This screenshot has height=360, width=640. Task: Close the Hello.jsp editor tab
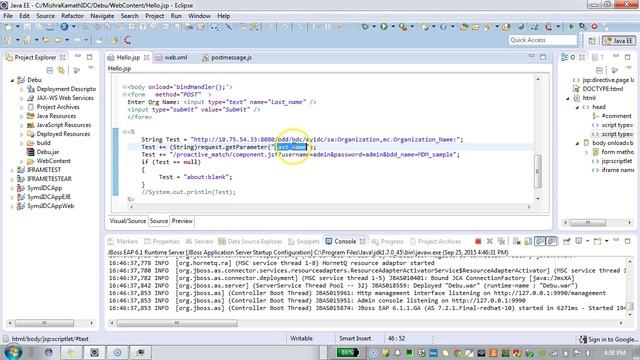point(147,58)
